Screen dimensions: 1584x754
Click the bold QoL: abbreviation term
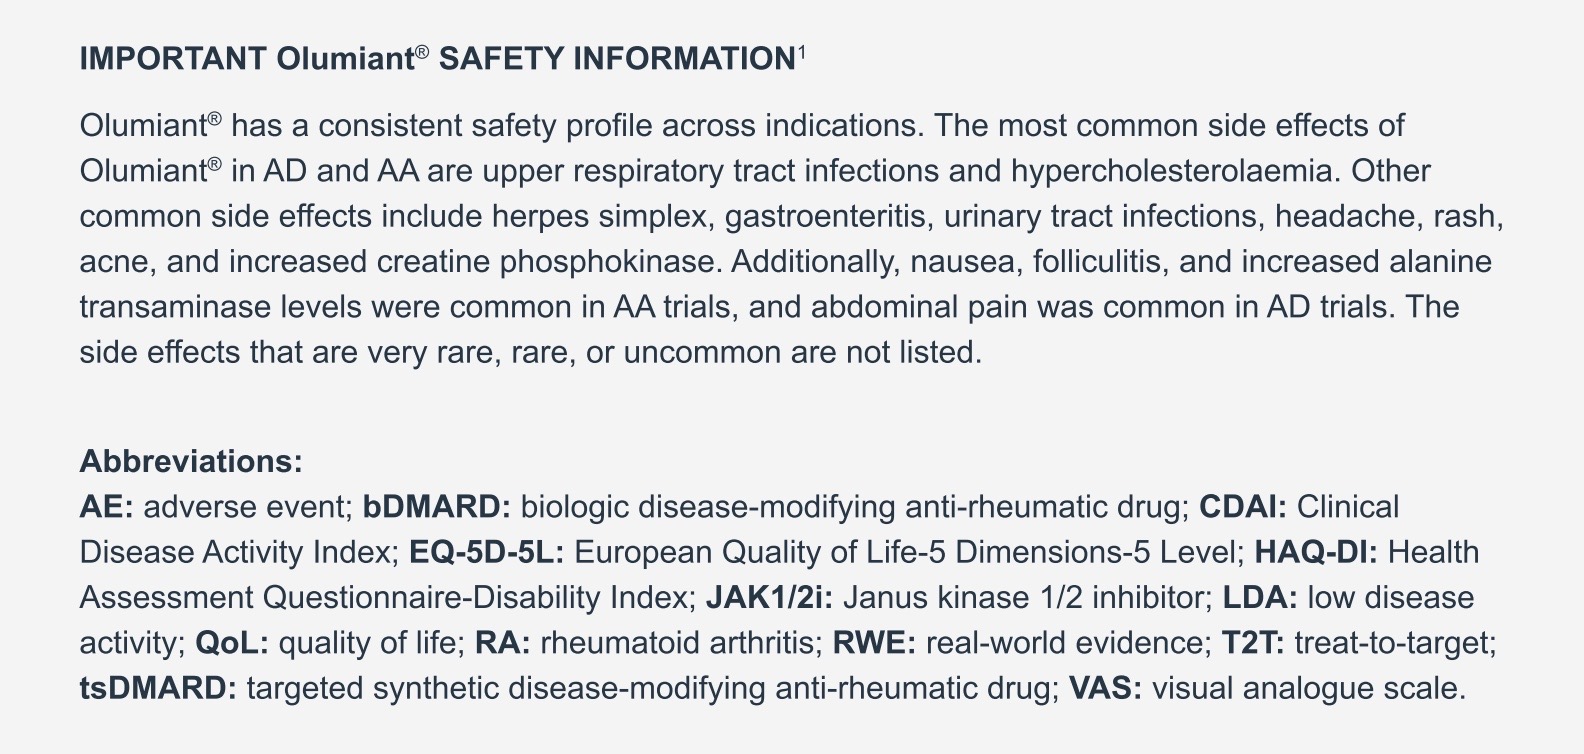(x=232, y=643)
